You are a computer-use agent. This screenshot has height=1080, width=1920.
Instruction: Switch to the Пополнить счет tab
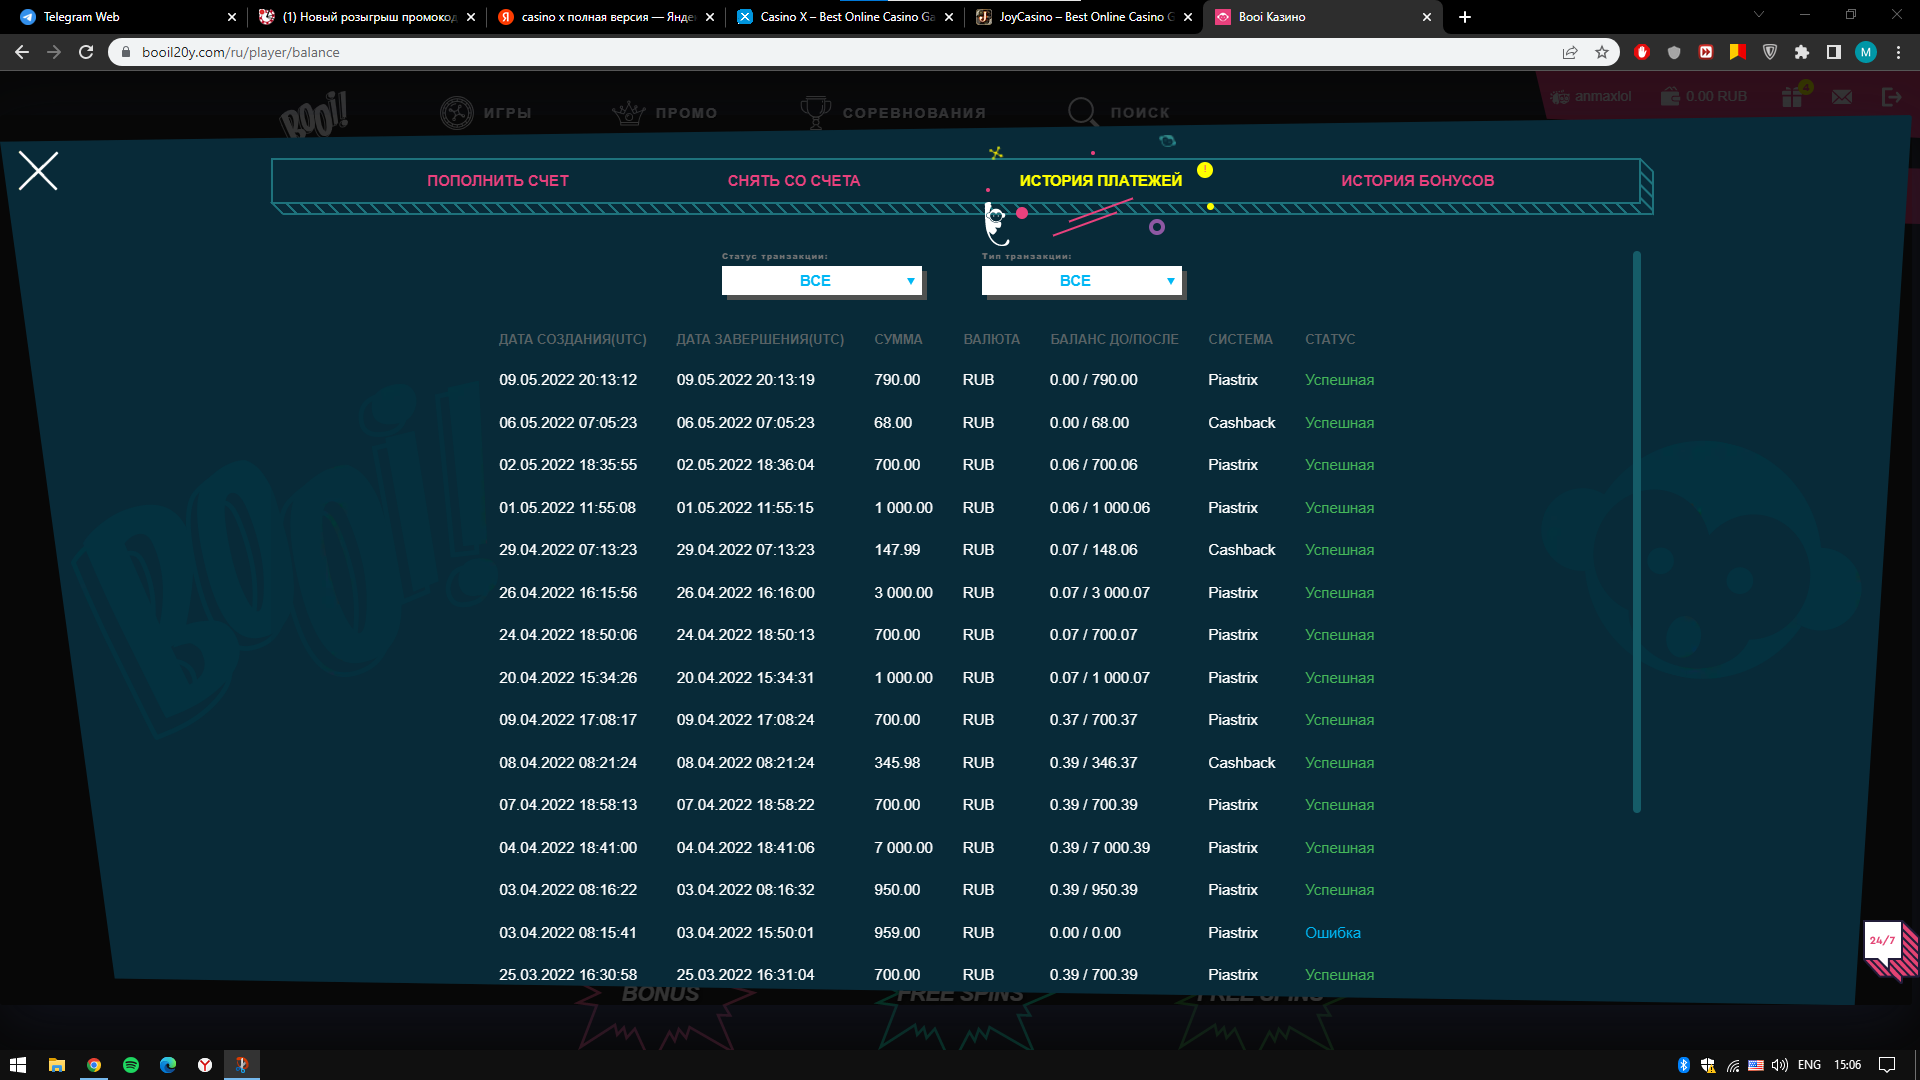click(x=497, y=181)
